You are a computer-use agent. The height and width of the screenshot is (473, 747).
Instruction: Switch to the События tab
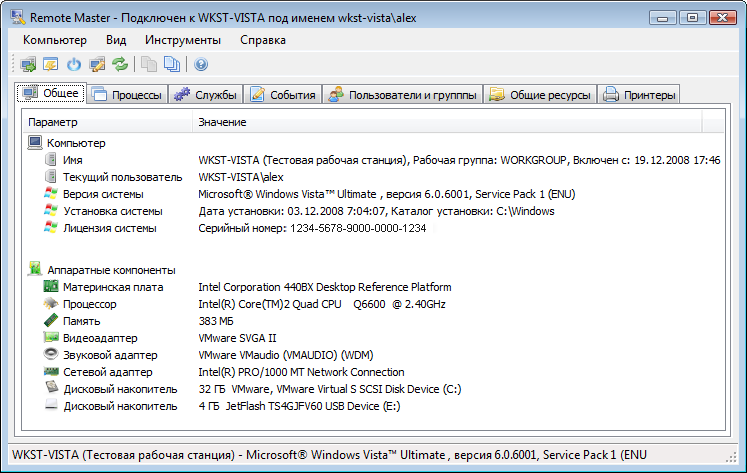click(283, 94)
